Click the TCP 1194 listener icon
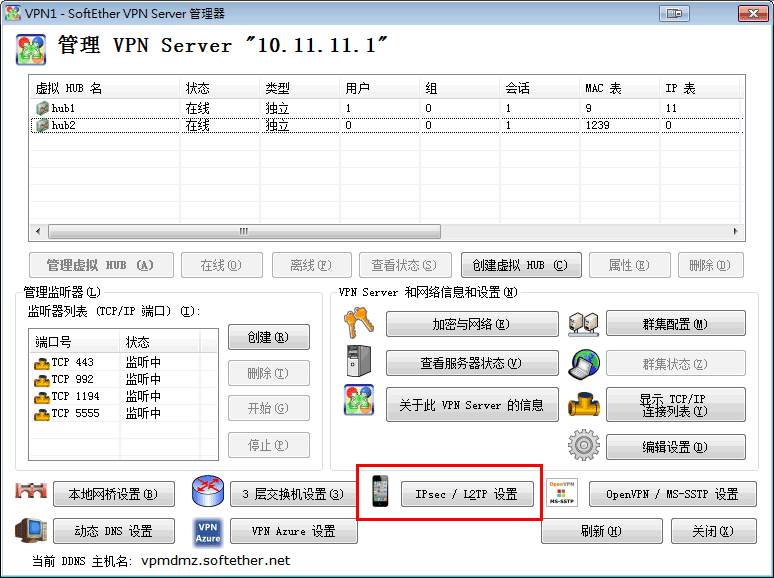Screen dimensions: 774x578 41,397
